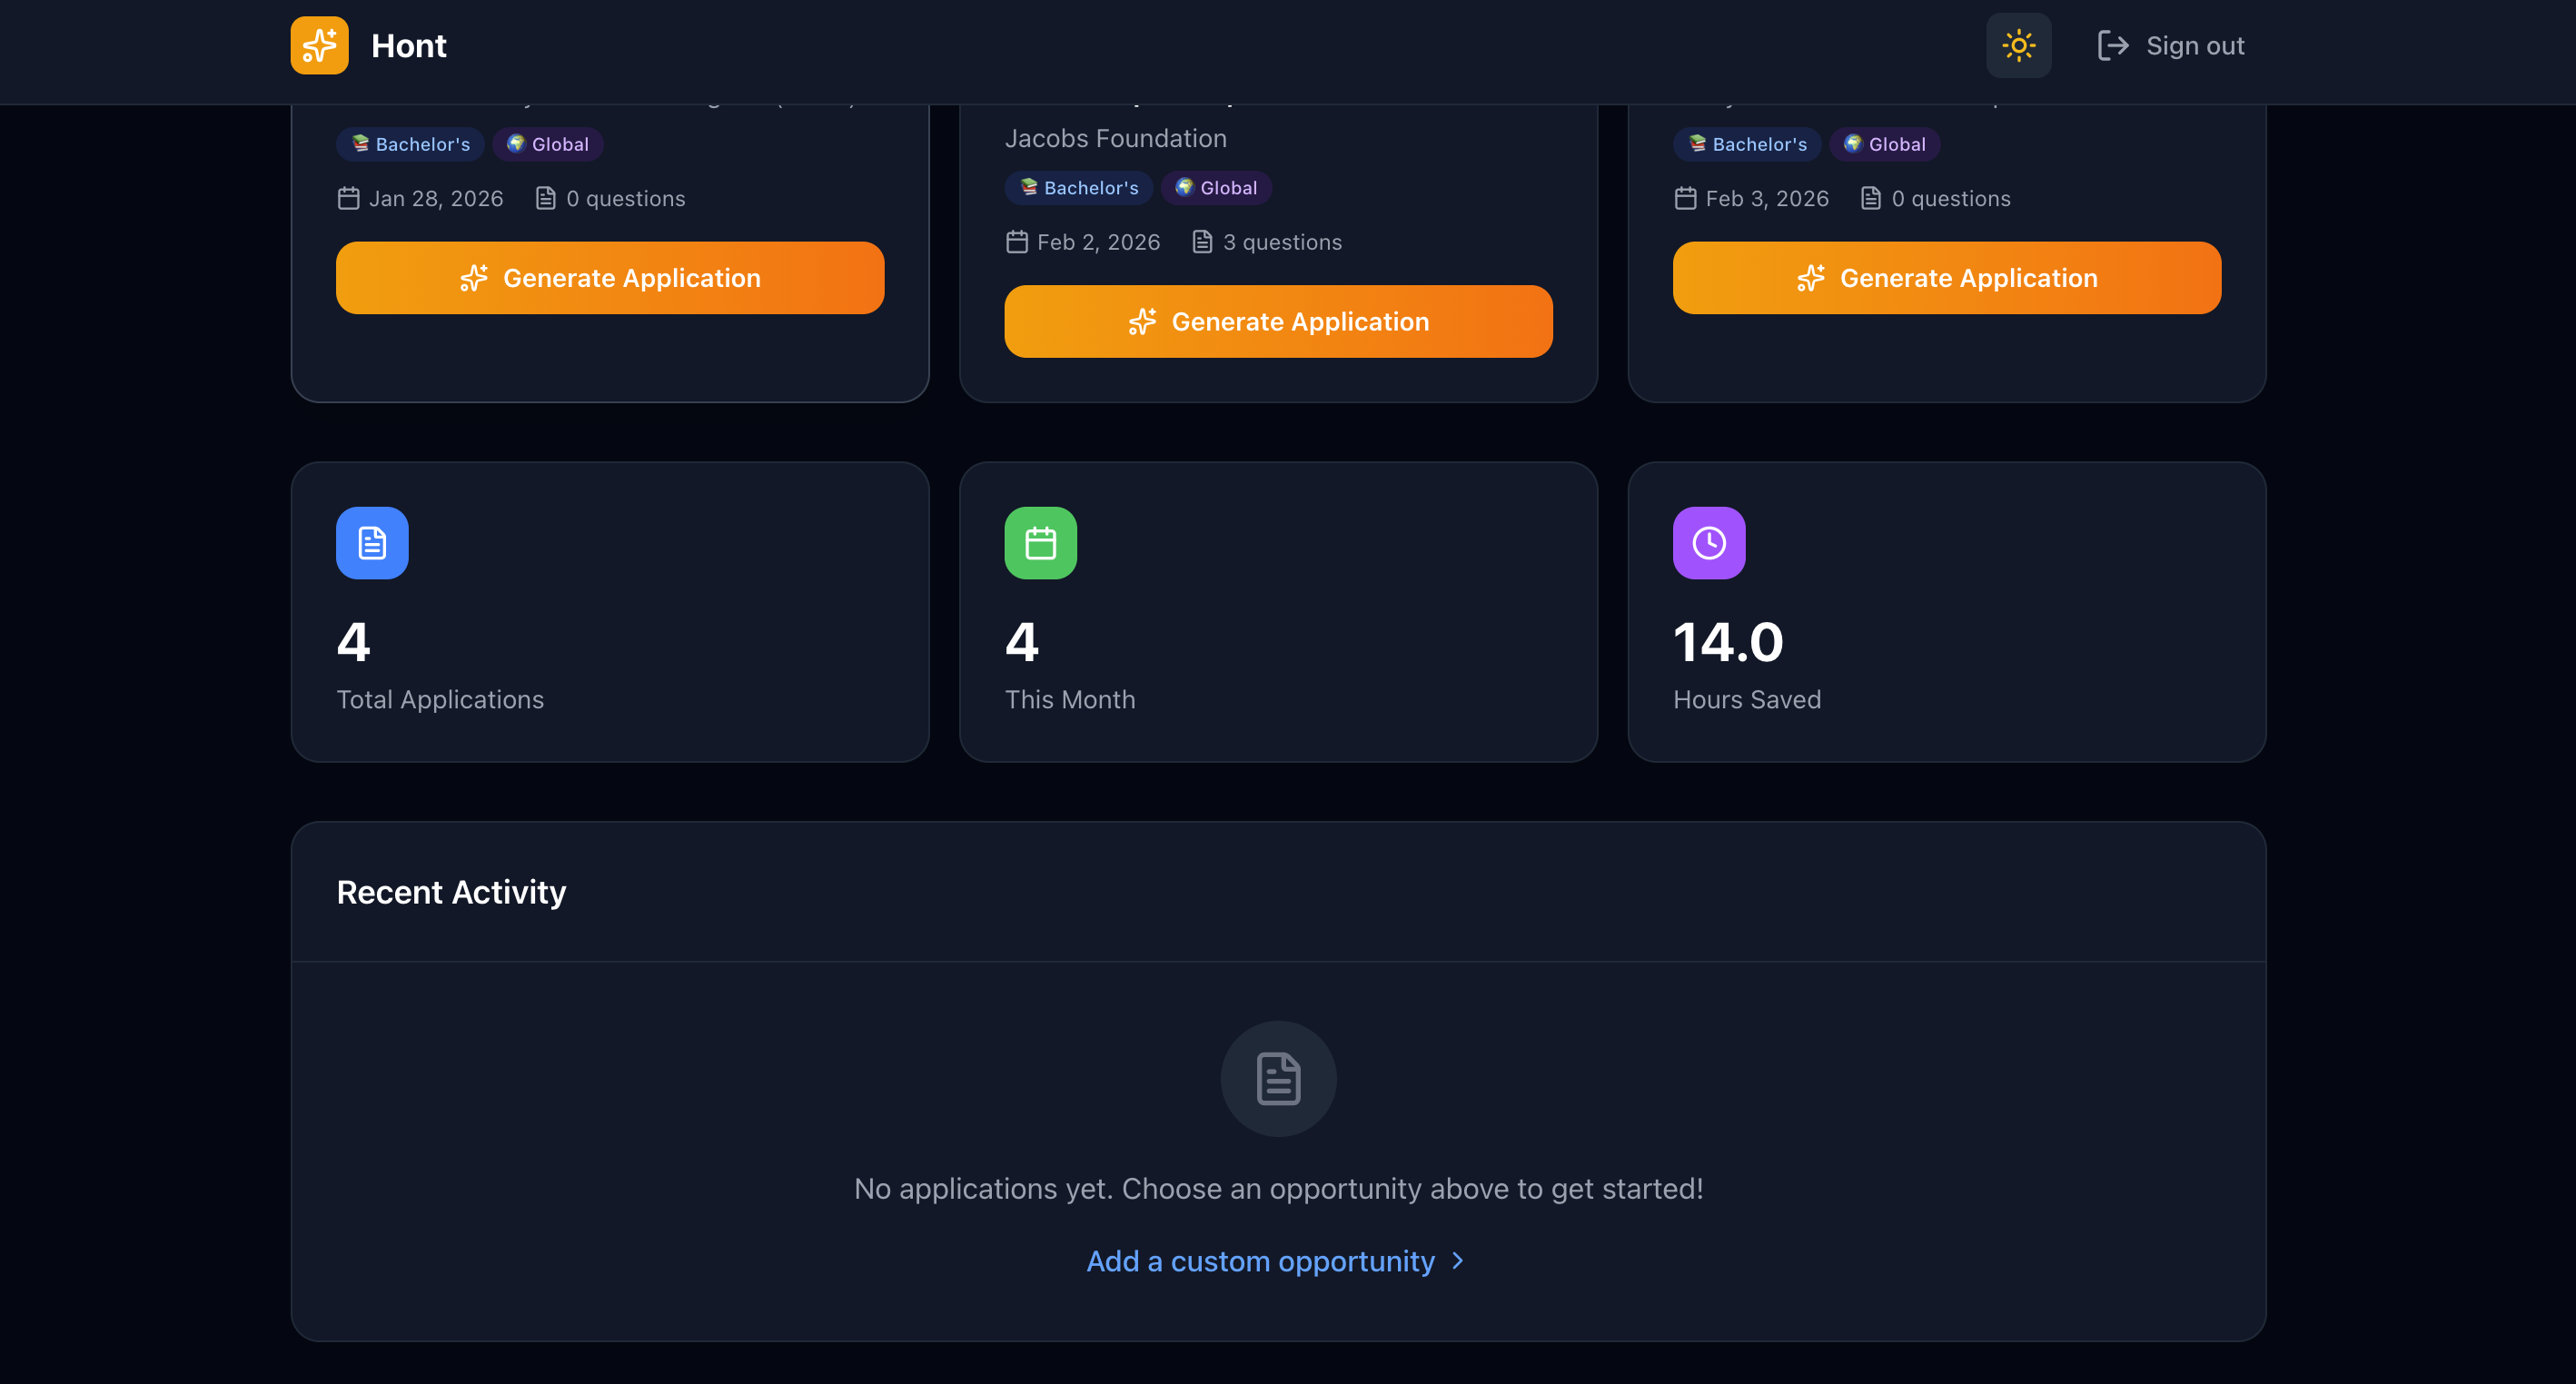Image resolution: width=2576 pixels, height=1384 pixels.
Task: Add a custom opportunity
Action: [1260, 1261]
